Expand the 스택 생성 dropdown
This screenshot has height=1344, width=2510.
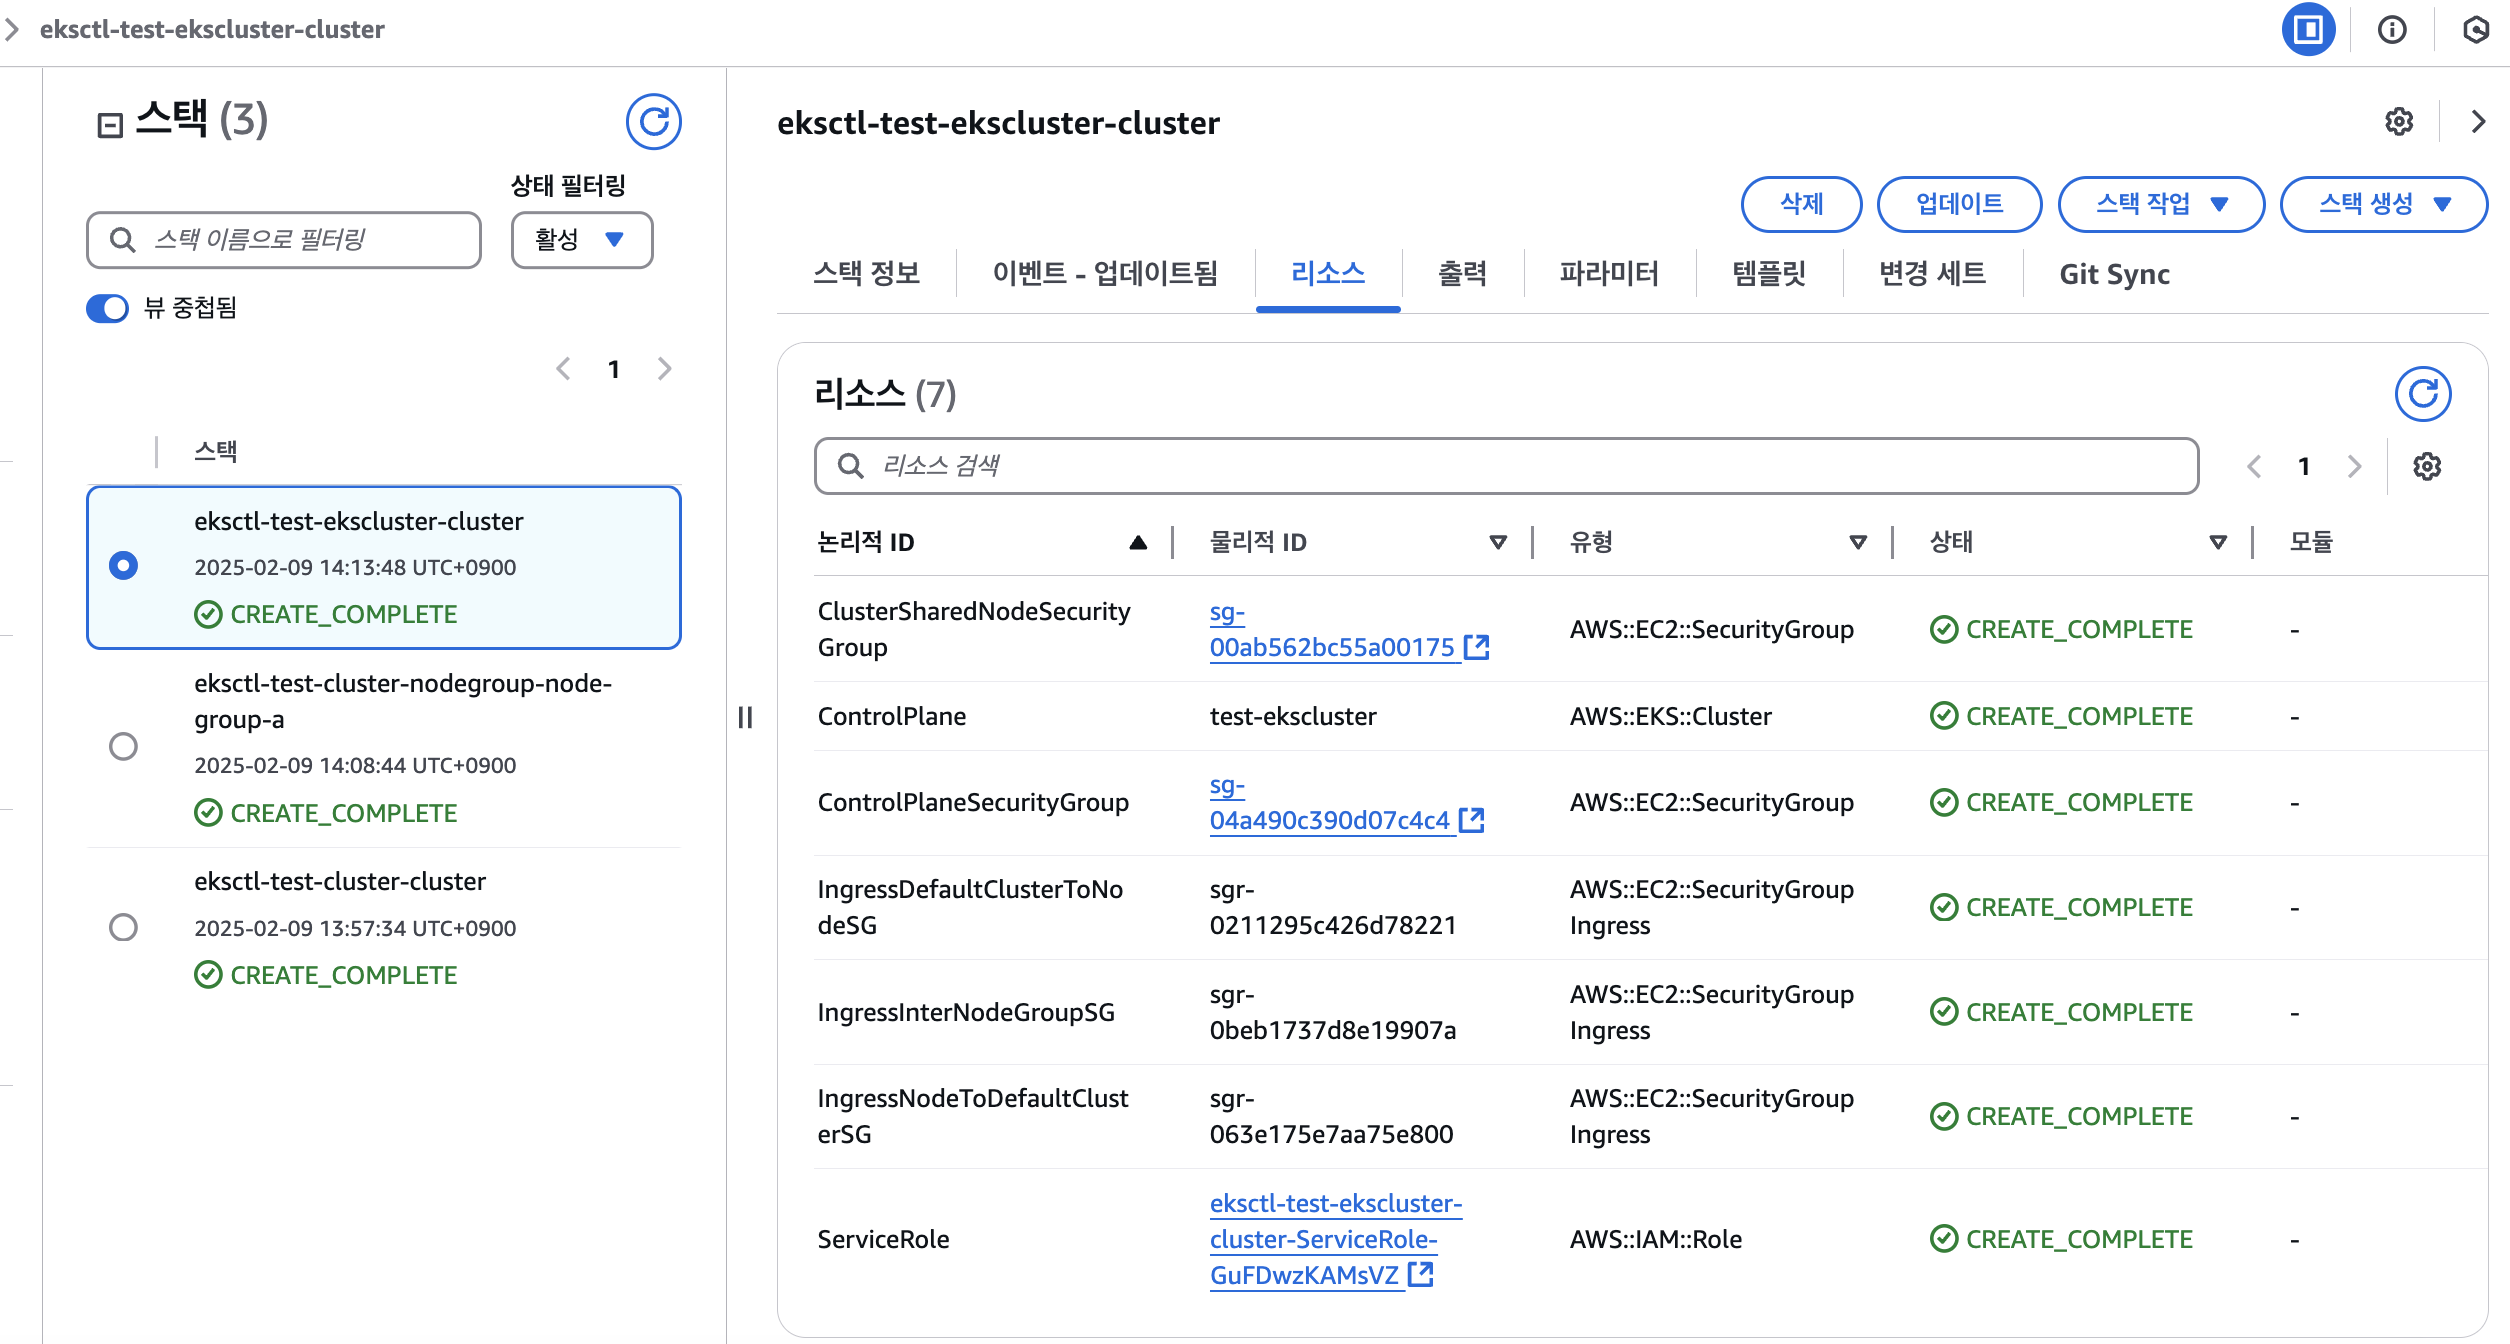click(2383, 204)
